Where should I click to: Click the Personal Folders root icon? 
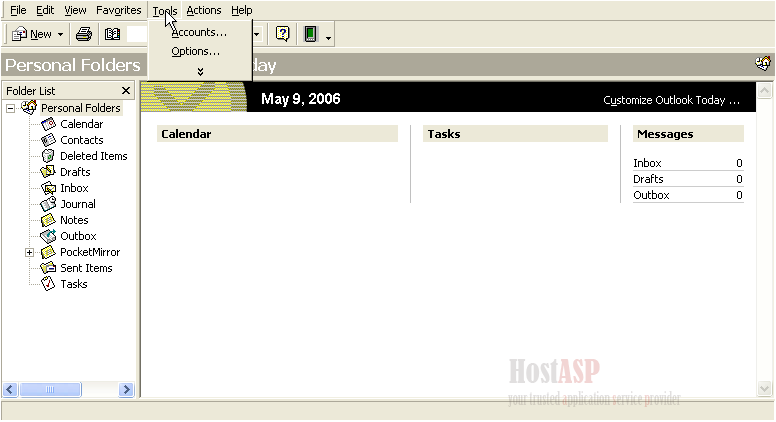click(x=29, y=107)
